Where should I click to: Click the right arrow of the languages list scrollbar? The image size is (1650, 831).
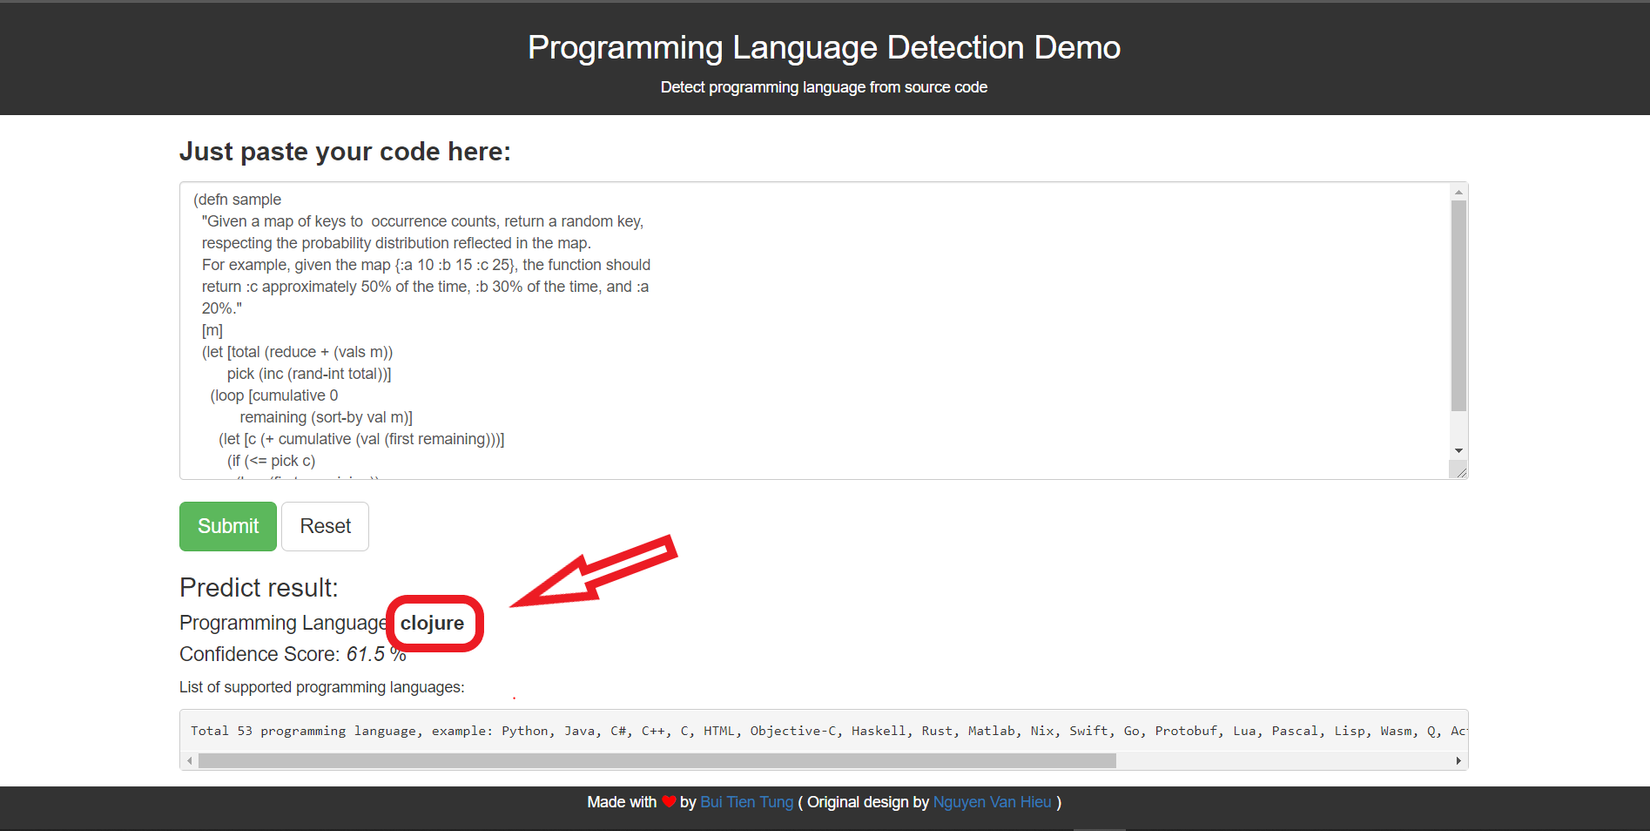pos(1458,761)
